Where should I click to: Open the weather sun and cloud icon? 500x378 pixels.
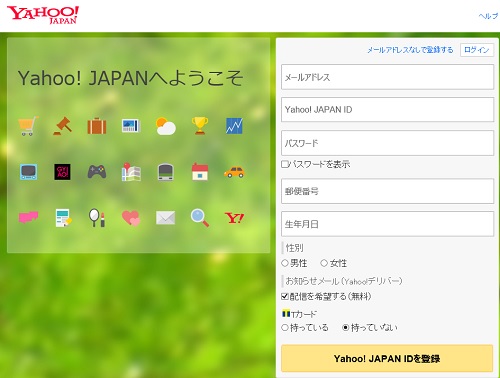pos(166,126)
